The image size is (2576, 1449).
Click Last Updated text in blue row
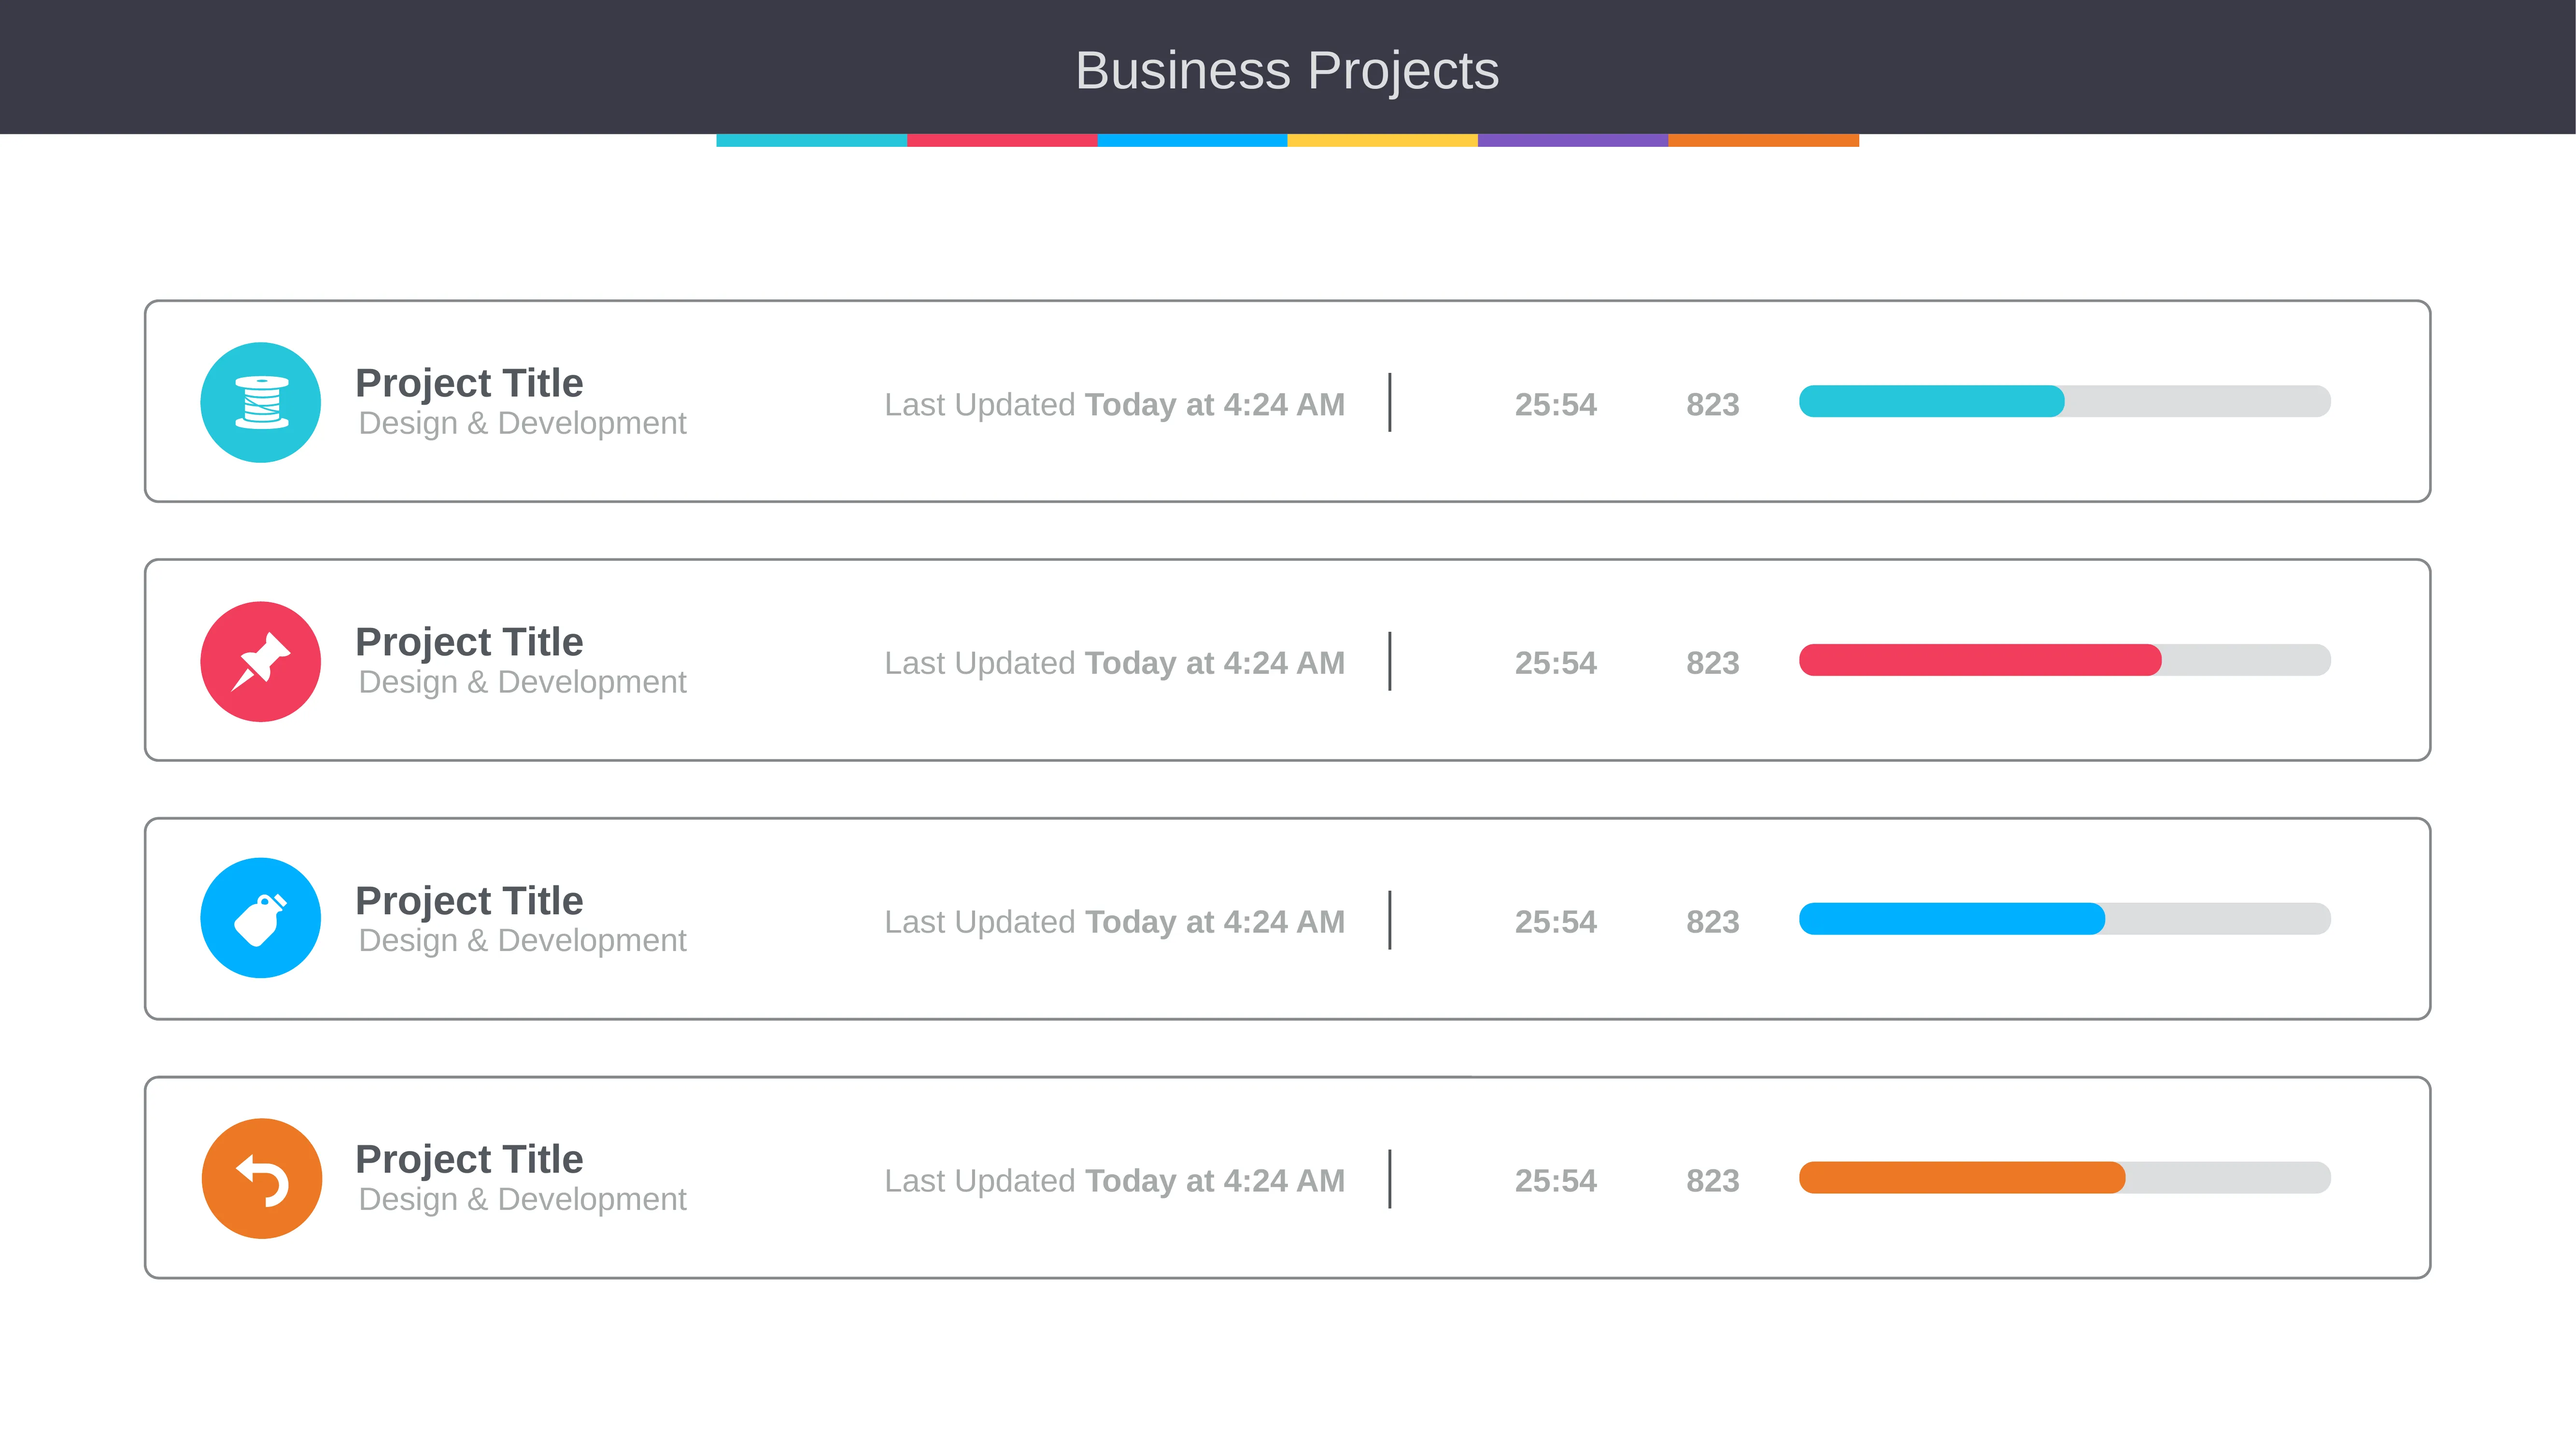979,922
